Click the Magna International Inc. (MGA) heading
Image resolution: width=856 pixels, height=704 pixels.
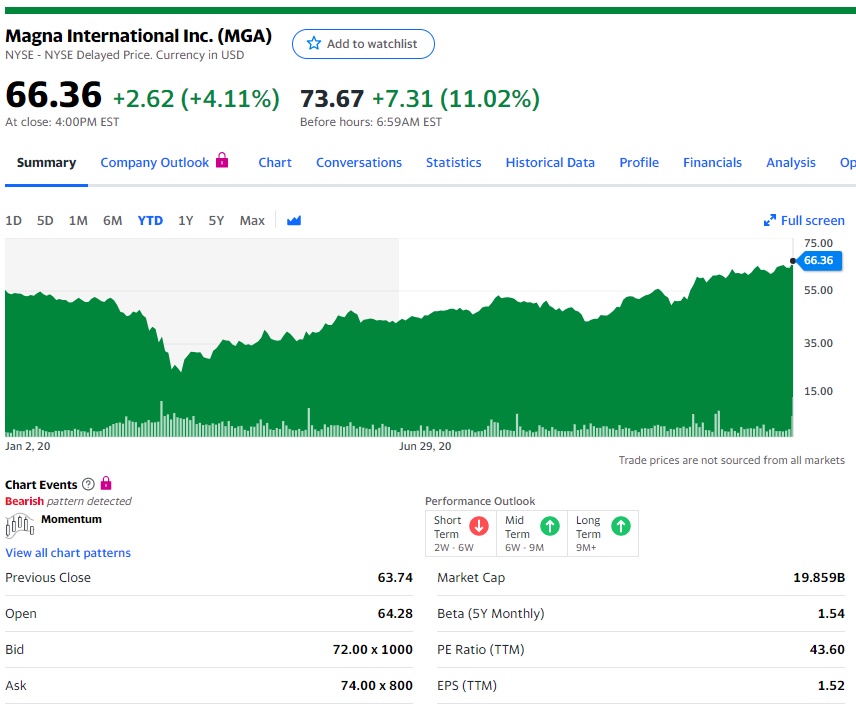(138, 36)
